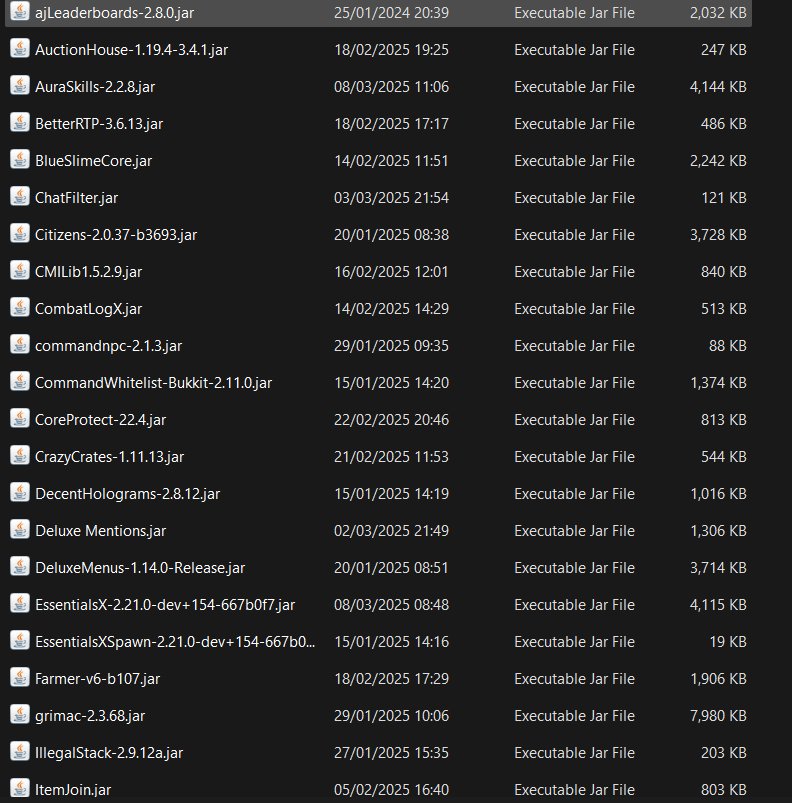Click the jar icon beside Deluxe Mentions.jar

click(20, 530)
